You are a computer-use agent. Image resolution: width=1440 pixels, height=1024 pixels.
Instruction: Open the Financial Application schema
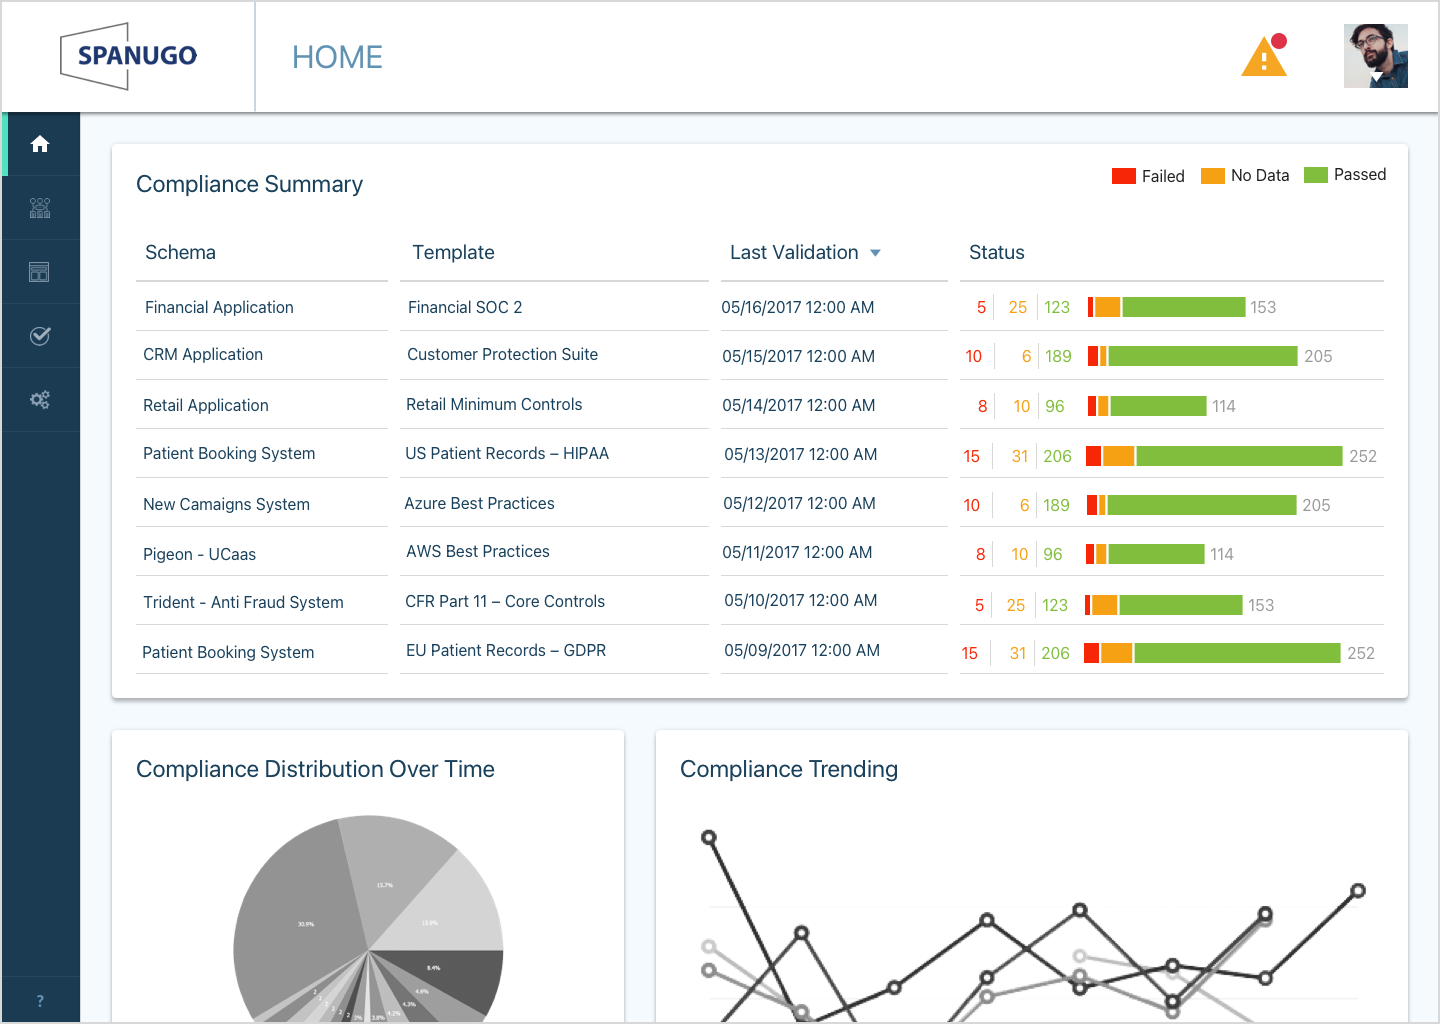219,307
